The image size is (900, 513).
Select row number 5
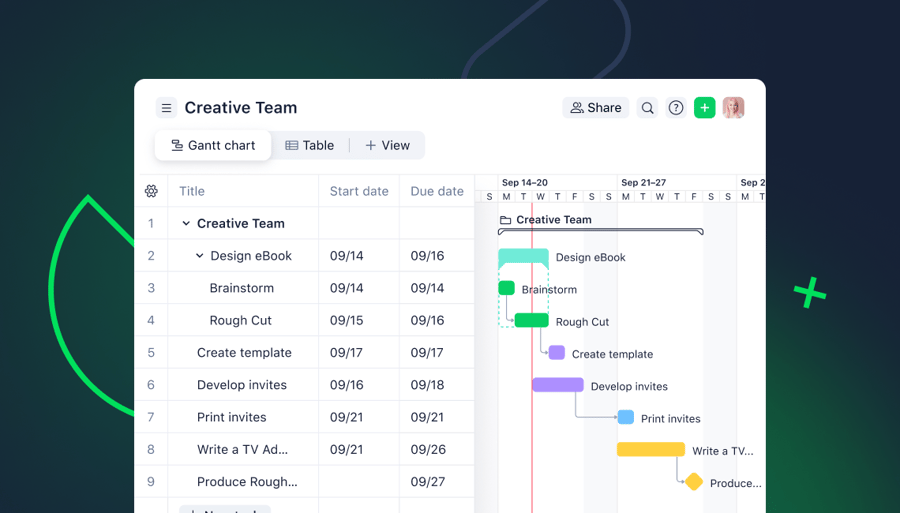[x=151, y=353]
